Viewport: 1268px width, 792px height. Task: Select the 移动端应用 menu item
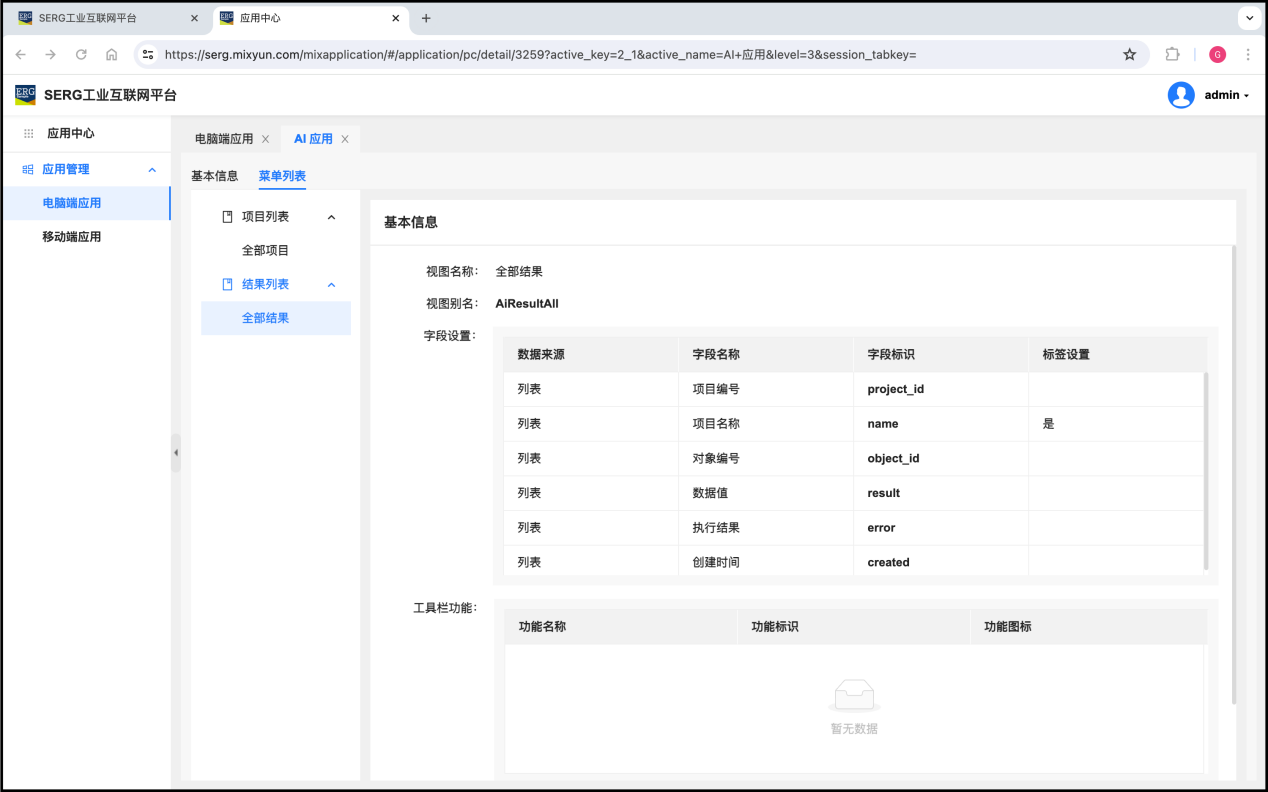71,237
